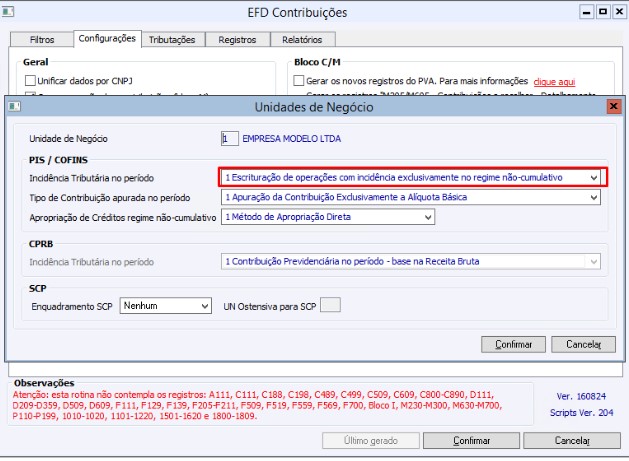Click the 'PIS / COFINS' group heading
This screenshot has height=461, width=629.
58,160
